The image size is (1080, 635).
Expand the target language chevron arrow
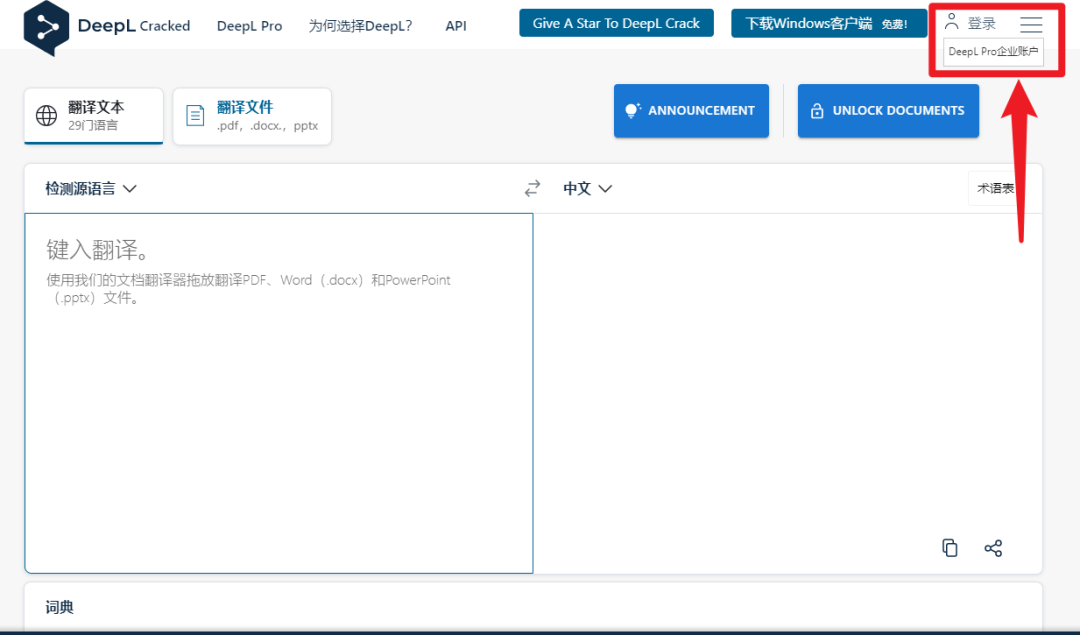point(605,189)
